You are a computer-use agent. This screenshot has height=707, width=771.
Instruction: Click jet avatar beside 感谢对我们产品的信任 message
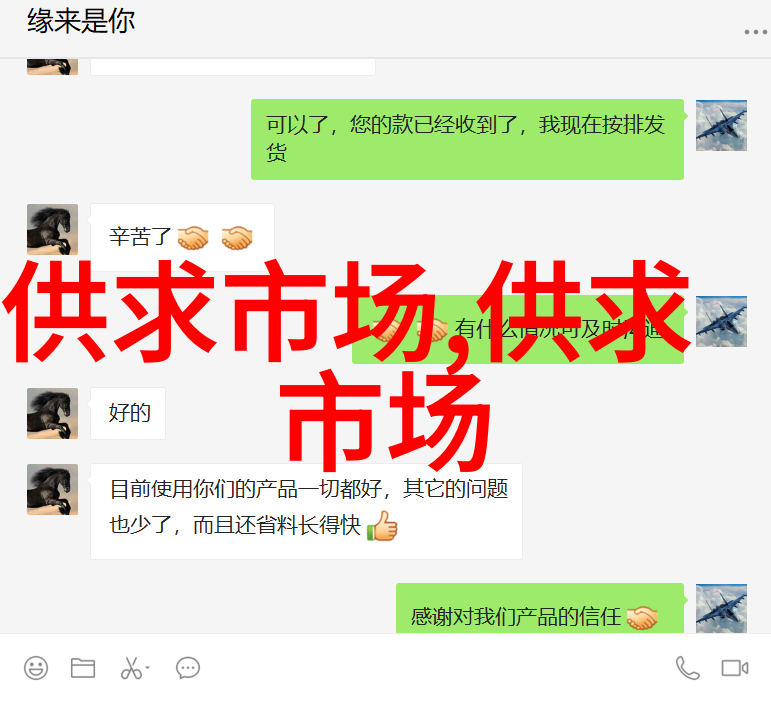(721, 608)
